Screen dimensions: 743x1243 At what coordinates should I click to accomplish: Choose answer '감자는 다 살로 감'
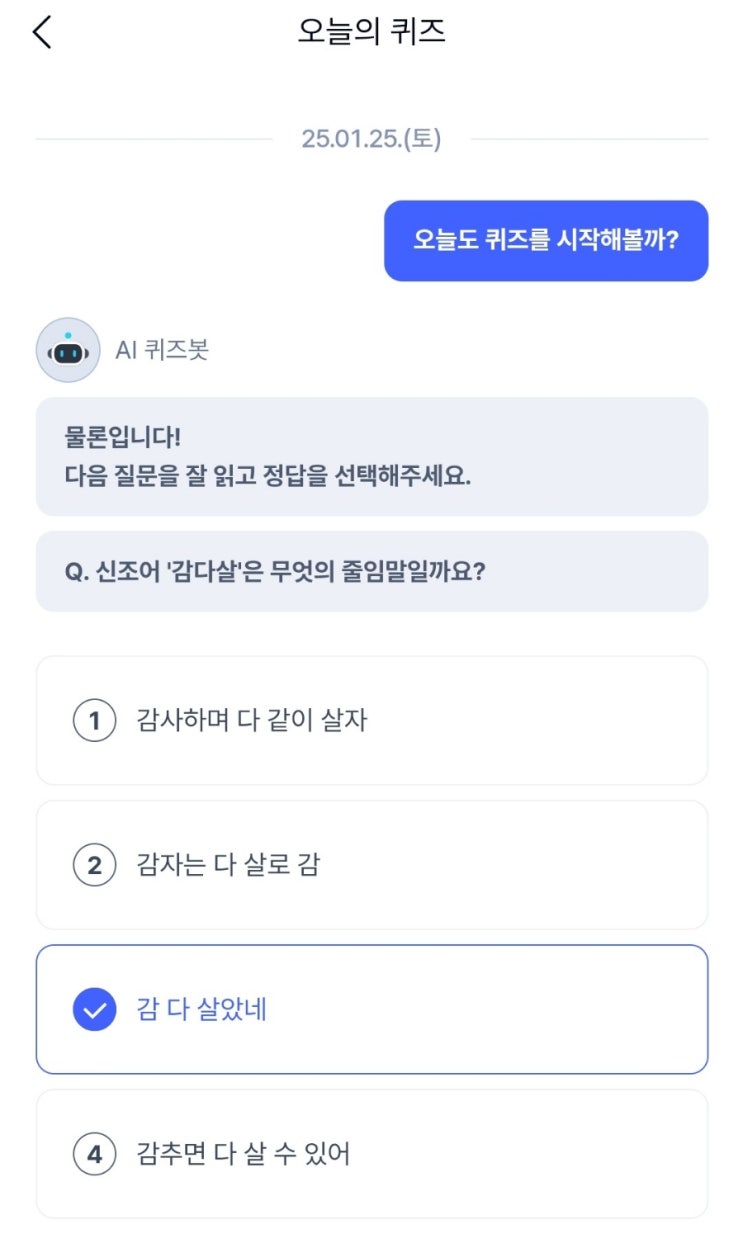point(228,865)
